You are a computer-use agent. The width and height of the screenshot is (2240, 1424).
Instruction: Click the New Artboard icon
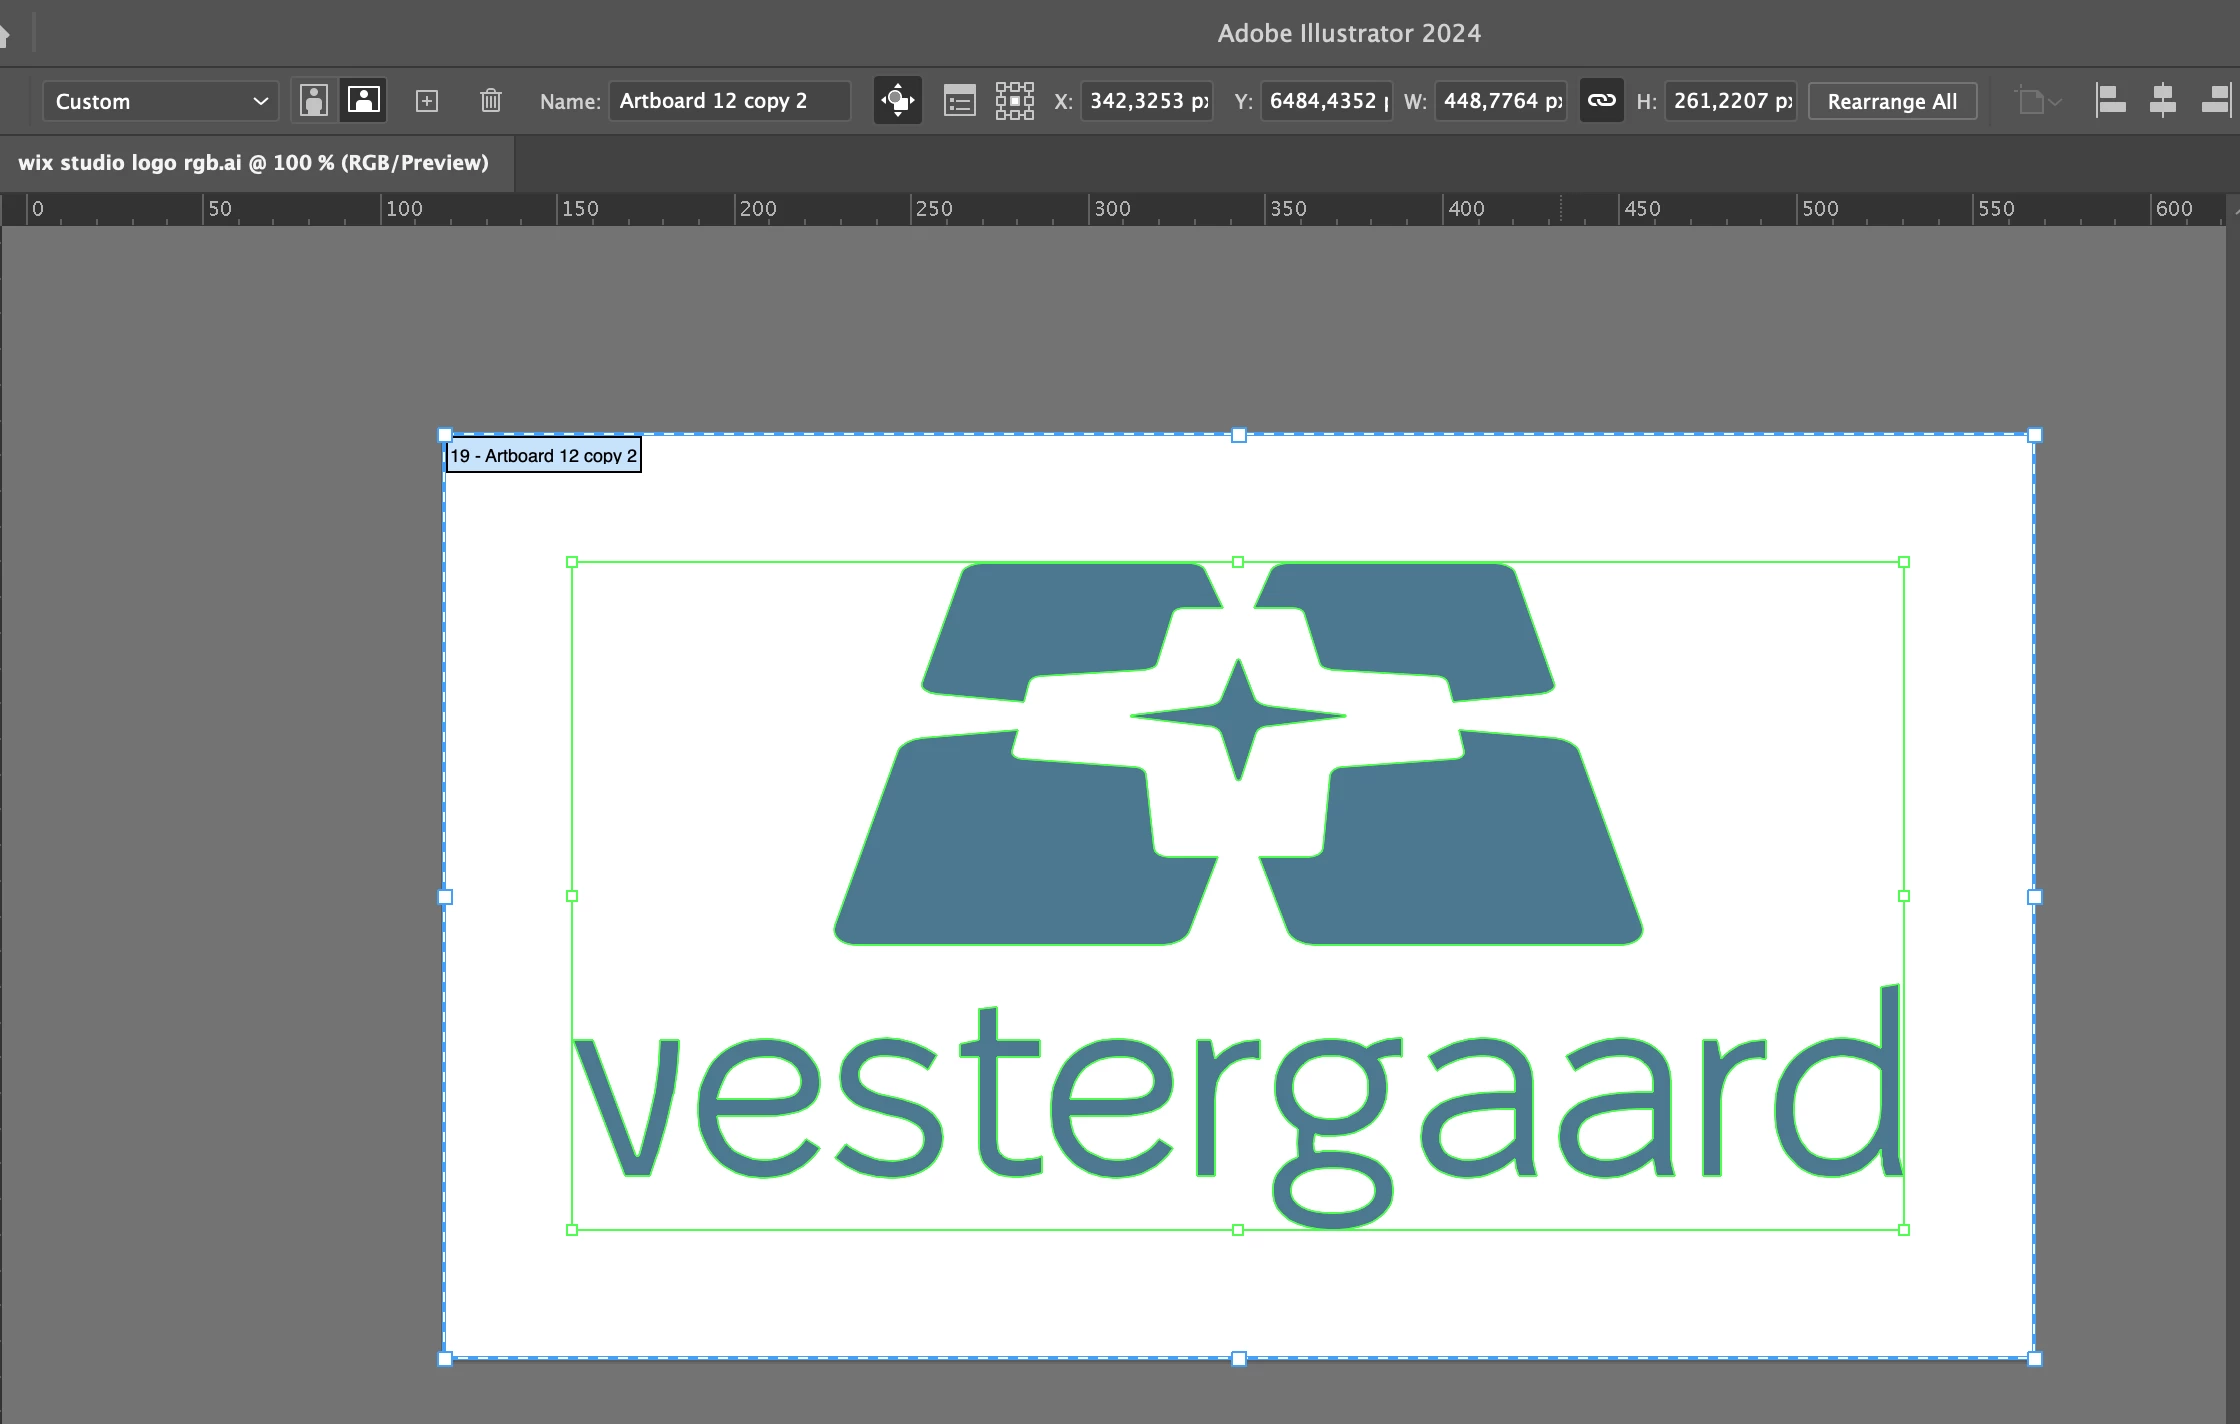pyautogui.click(x=427, y=101)
